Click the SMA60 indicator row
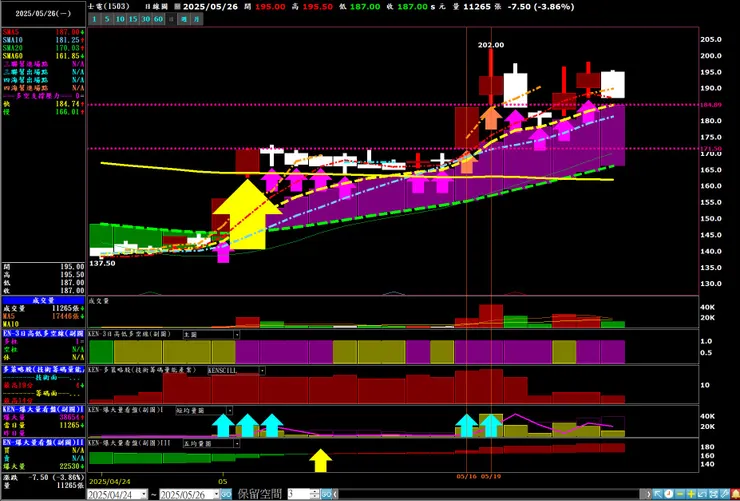The height and width of the screenshot is (501, 740). click(x=43, y=56)
